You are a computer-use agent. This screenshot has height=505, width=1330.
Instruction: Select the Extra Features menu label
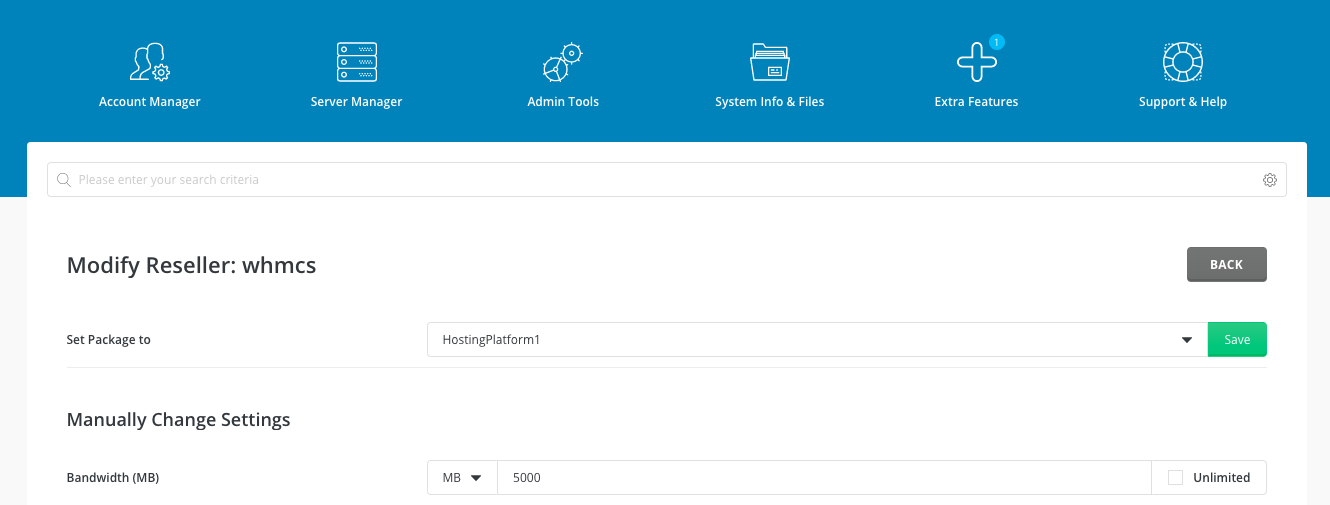click(977, 102)
